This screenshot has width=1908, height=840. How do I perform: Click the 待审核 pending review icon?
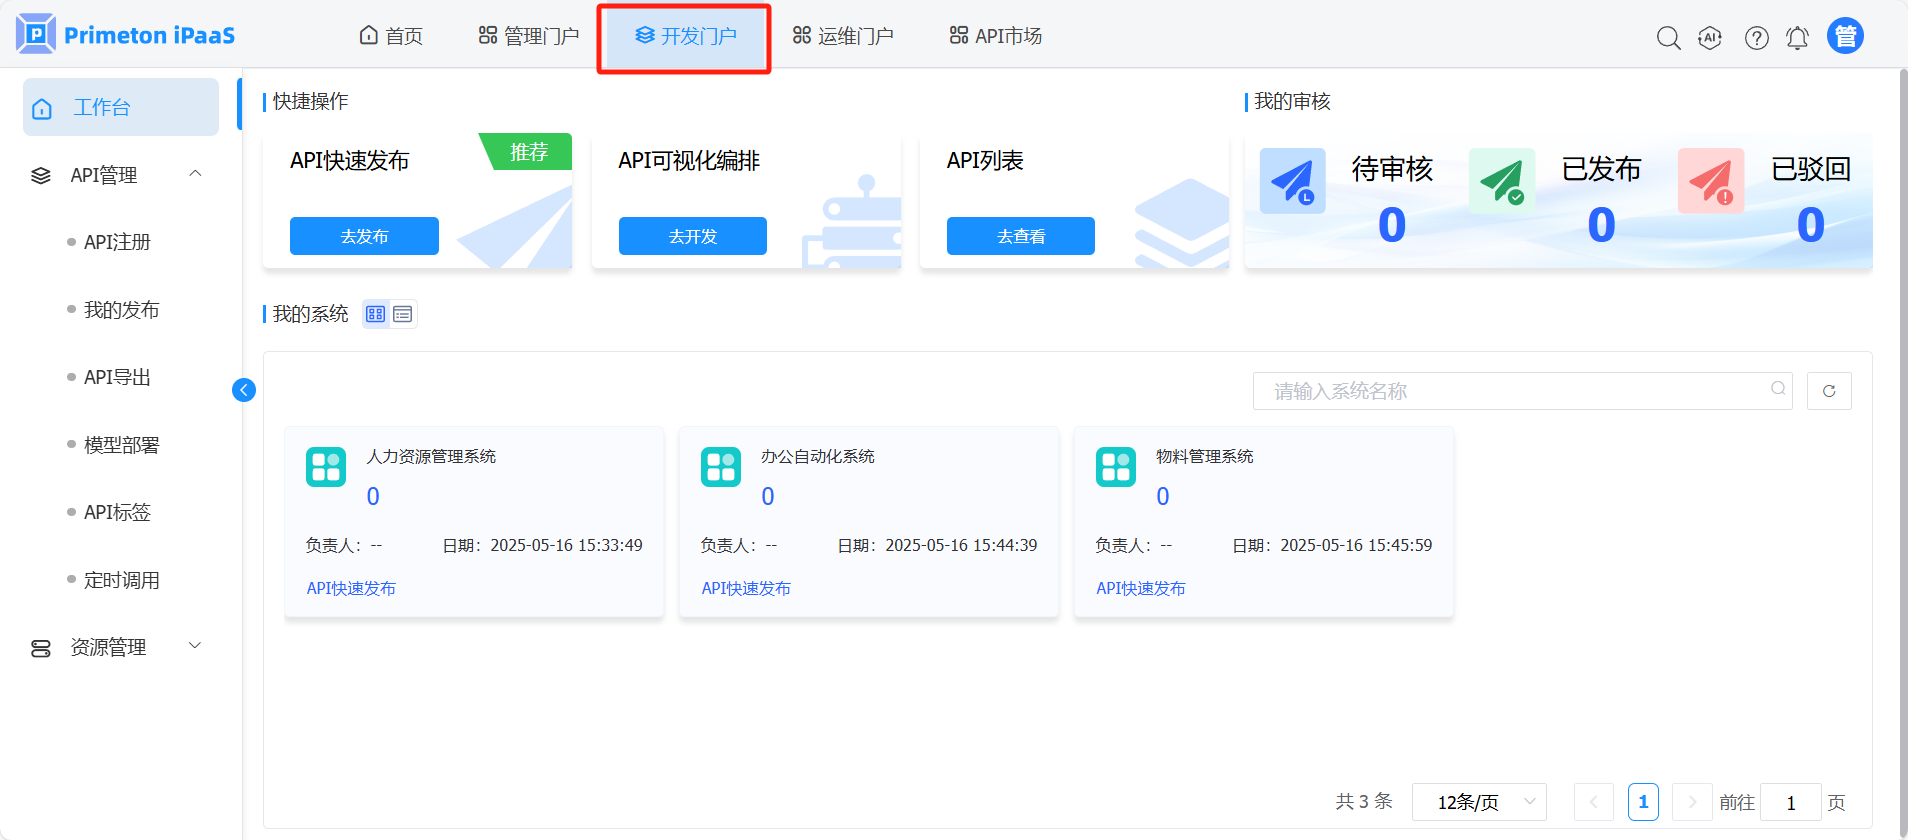pyautogui.click(x=1292, y=181)
